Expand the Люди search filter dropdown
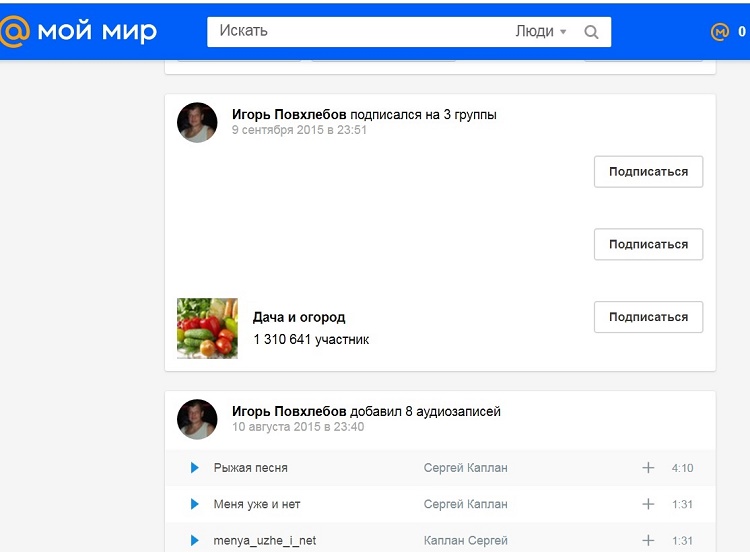Screen dimensions: 750x552 pyautogui.click(x=541, y=32)
